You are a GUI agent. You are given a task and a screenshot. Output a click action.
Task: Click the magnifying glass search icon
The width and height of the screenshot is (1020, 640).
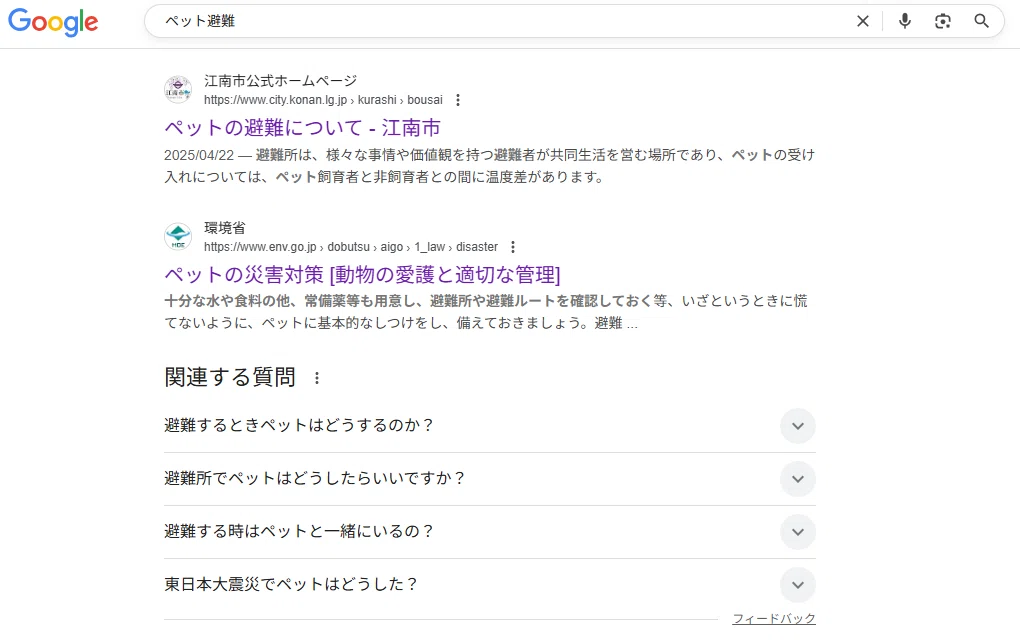pyautogui.click(x=982, y=21)
